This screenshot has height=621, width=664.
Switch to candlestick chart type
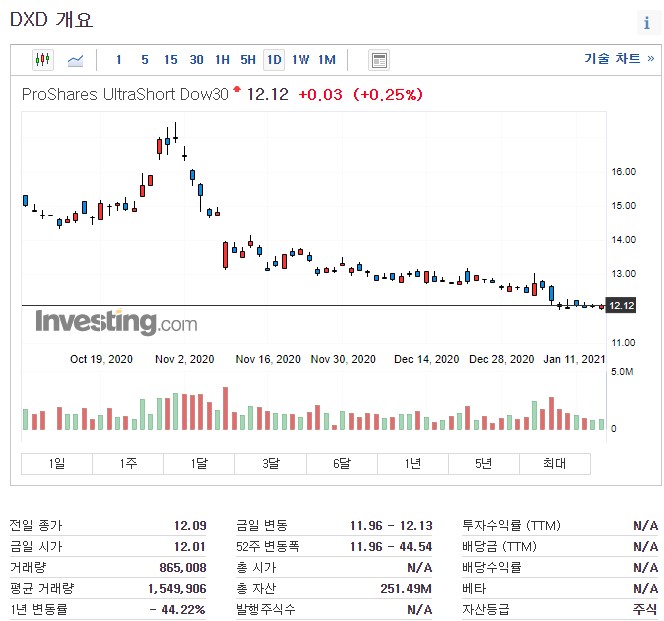[x=43, y=60]
